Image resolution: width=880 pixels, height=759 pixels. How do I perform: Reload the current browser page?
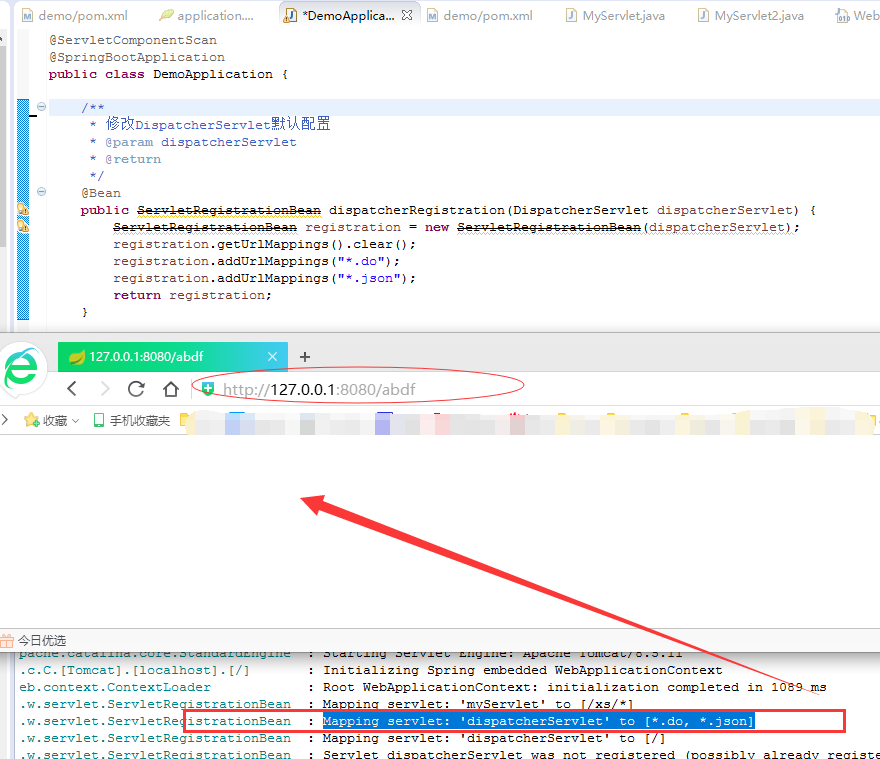tap(136, 388)
